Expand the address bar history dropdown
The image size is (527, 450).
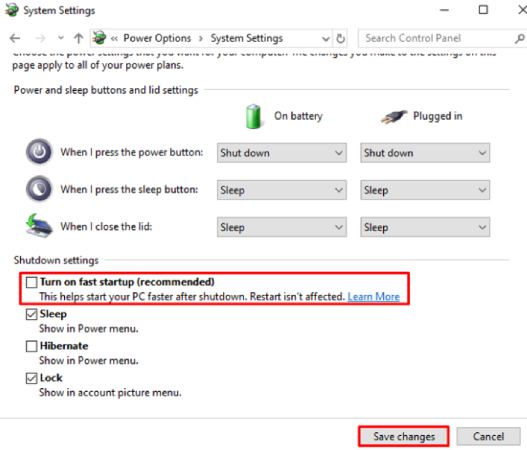tap(325, 39)
